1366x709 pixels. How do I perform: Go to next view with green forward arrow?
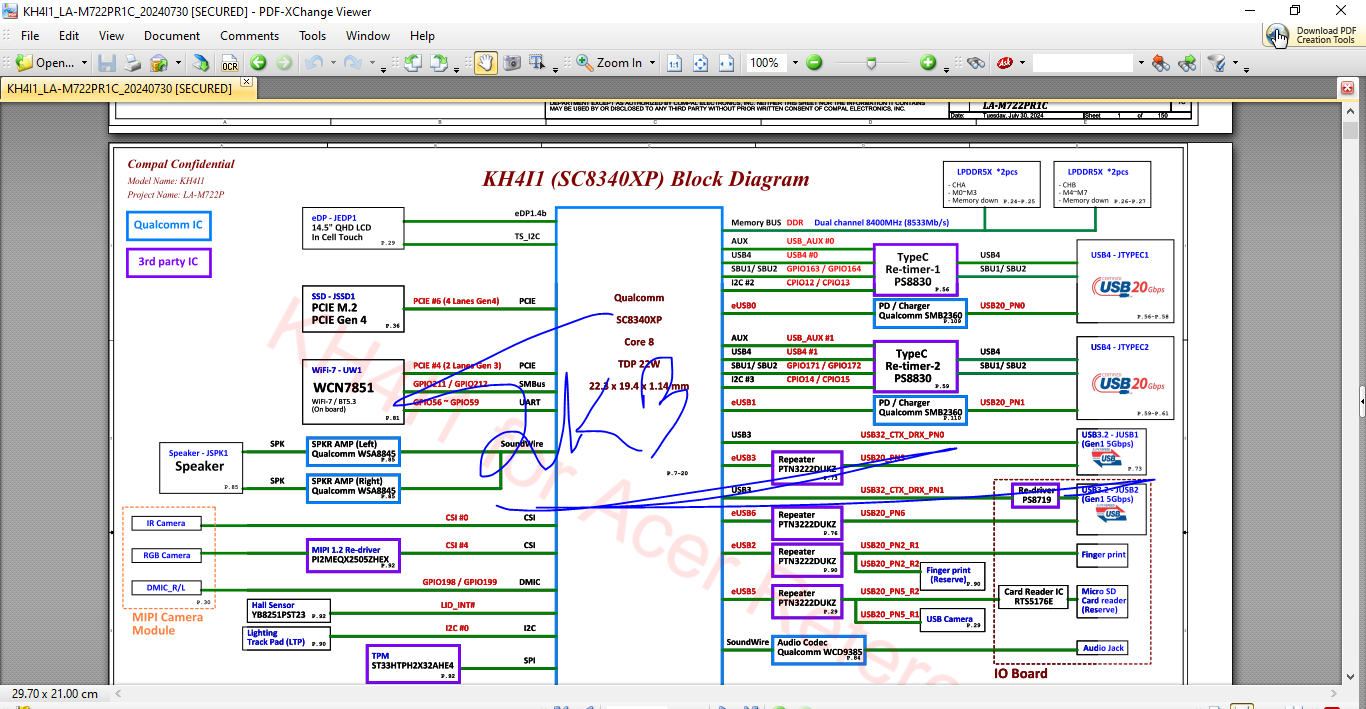(x=284, y=62)
